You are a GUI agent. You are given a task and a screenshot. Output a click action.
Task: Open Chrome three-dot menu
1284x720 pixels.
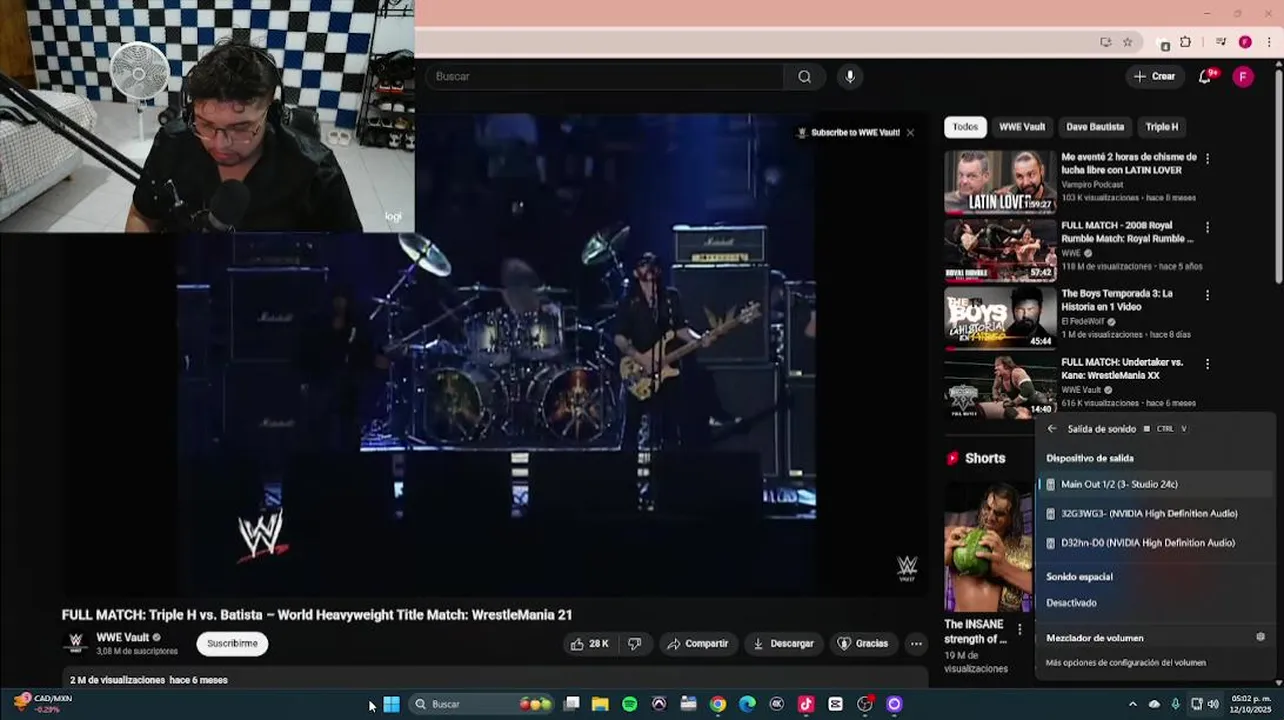tap(1269, 42)
